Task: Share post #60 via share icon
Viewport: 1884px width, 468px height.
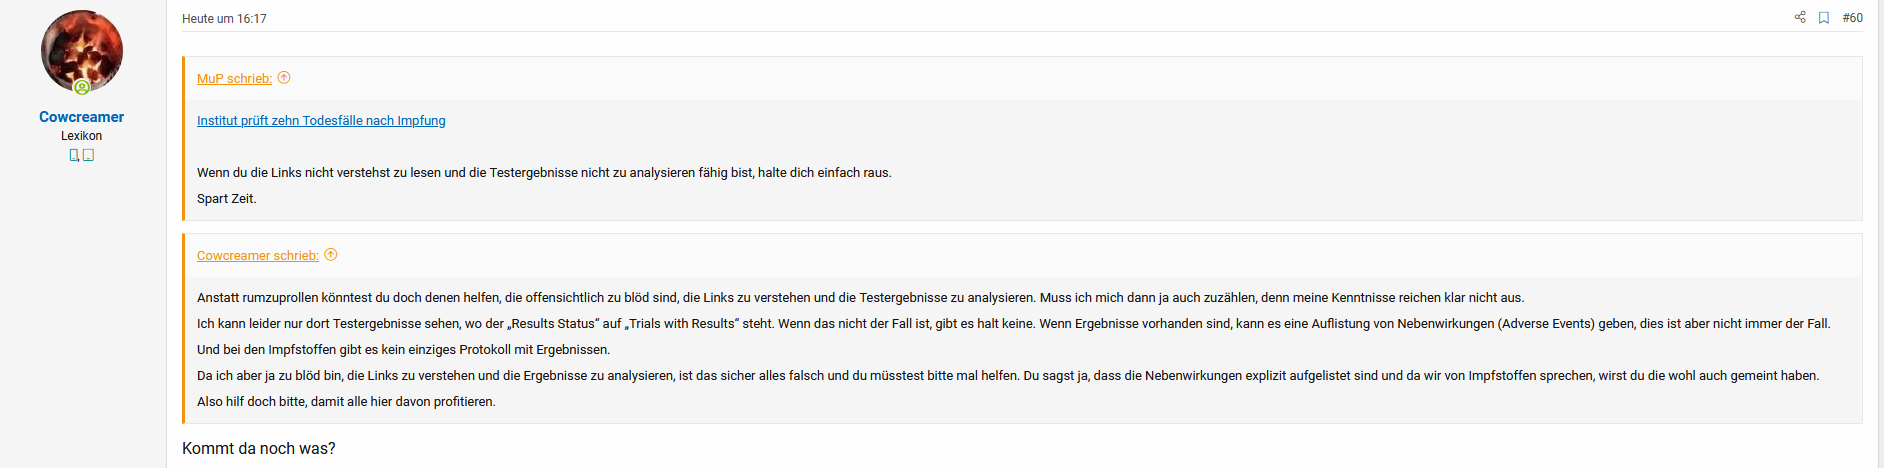Action: [x=1800, y=17]
